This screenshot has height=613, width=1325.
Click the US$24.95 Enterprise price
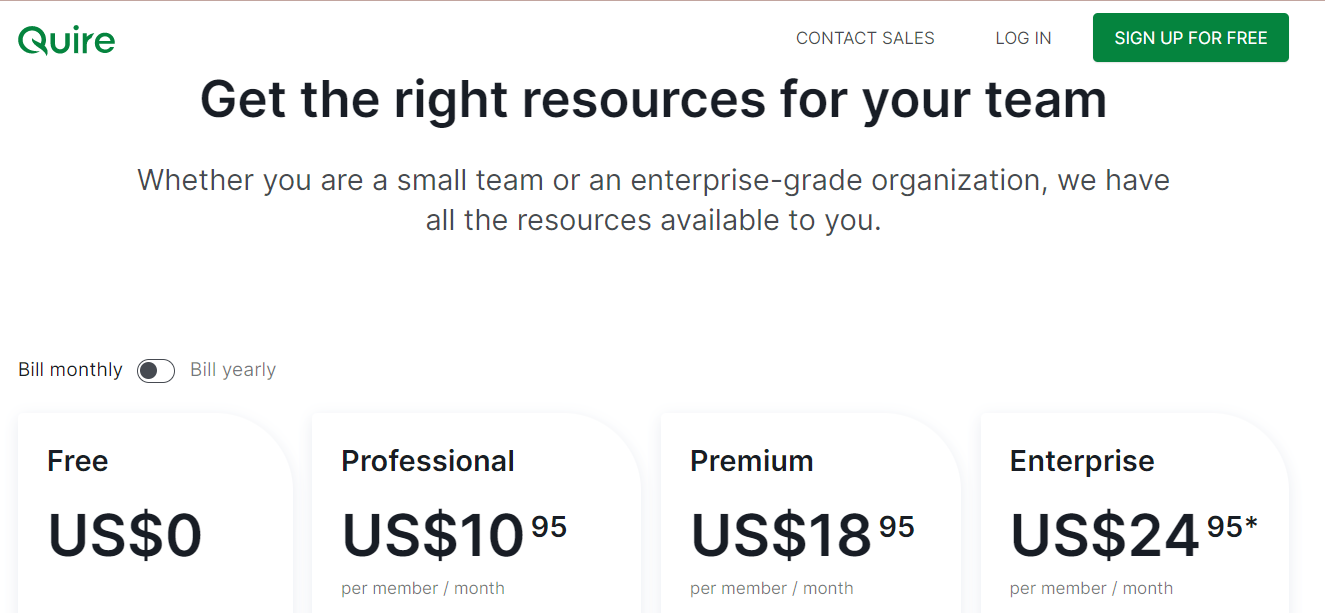coord(1133,535)
